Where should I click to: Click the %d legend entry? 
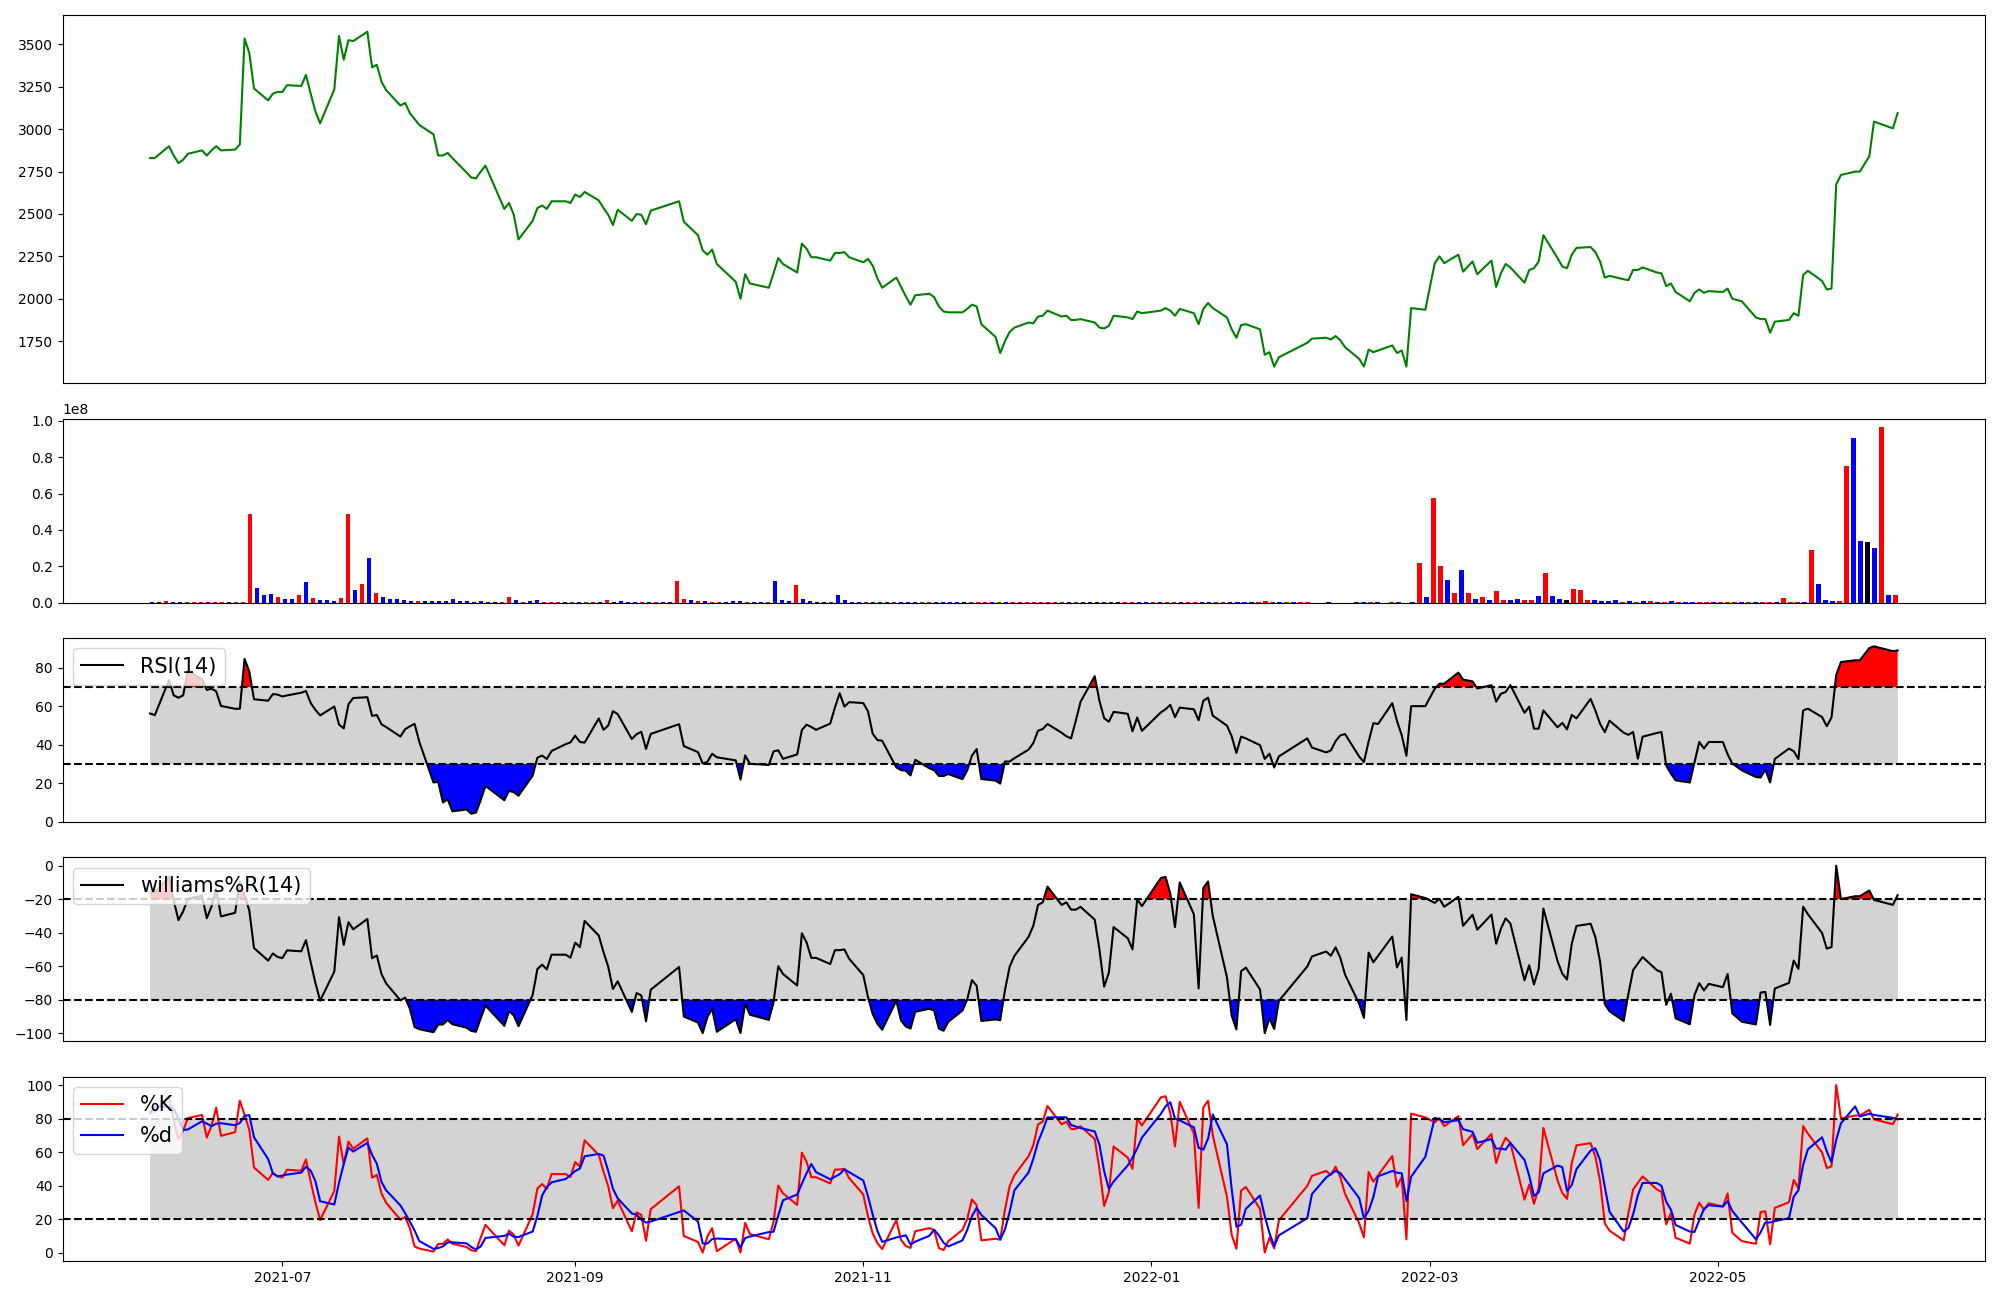click(x=156, y=1135)
